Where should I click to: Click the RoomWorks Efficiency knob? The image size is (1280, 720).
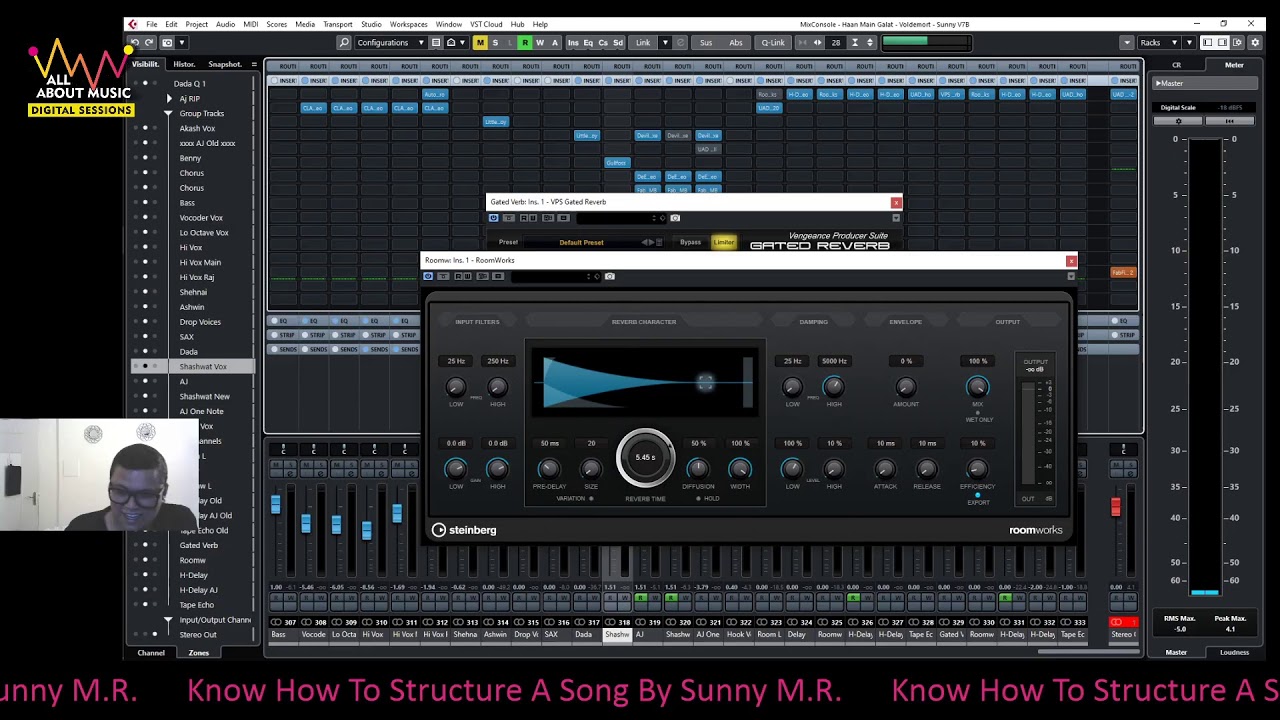[x=977, y=469]
